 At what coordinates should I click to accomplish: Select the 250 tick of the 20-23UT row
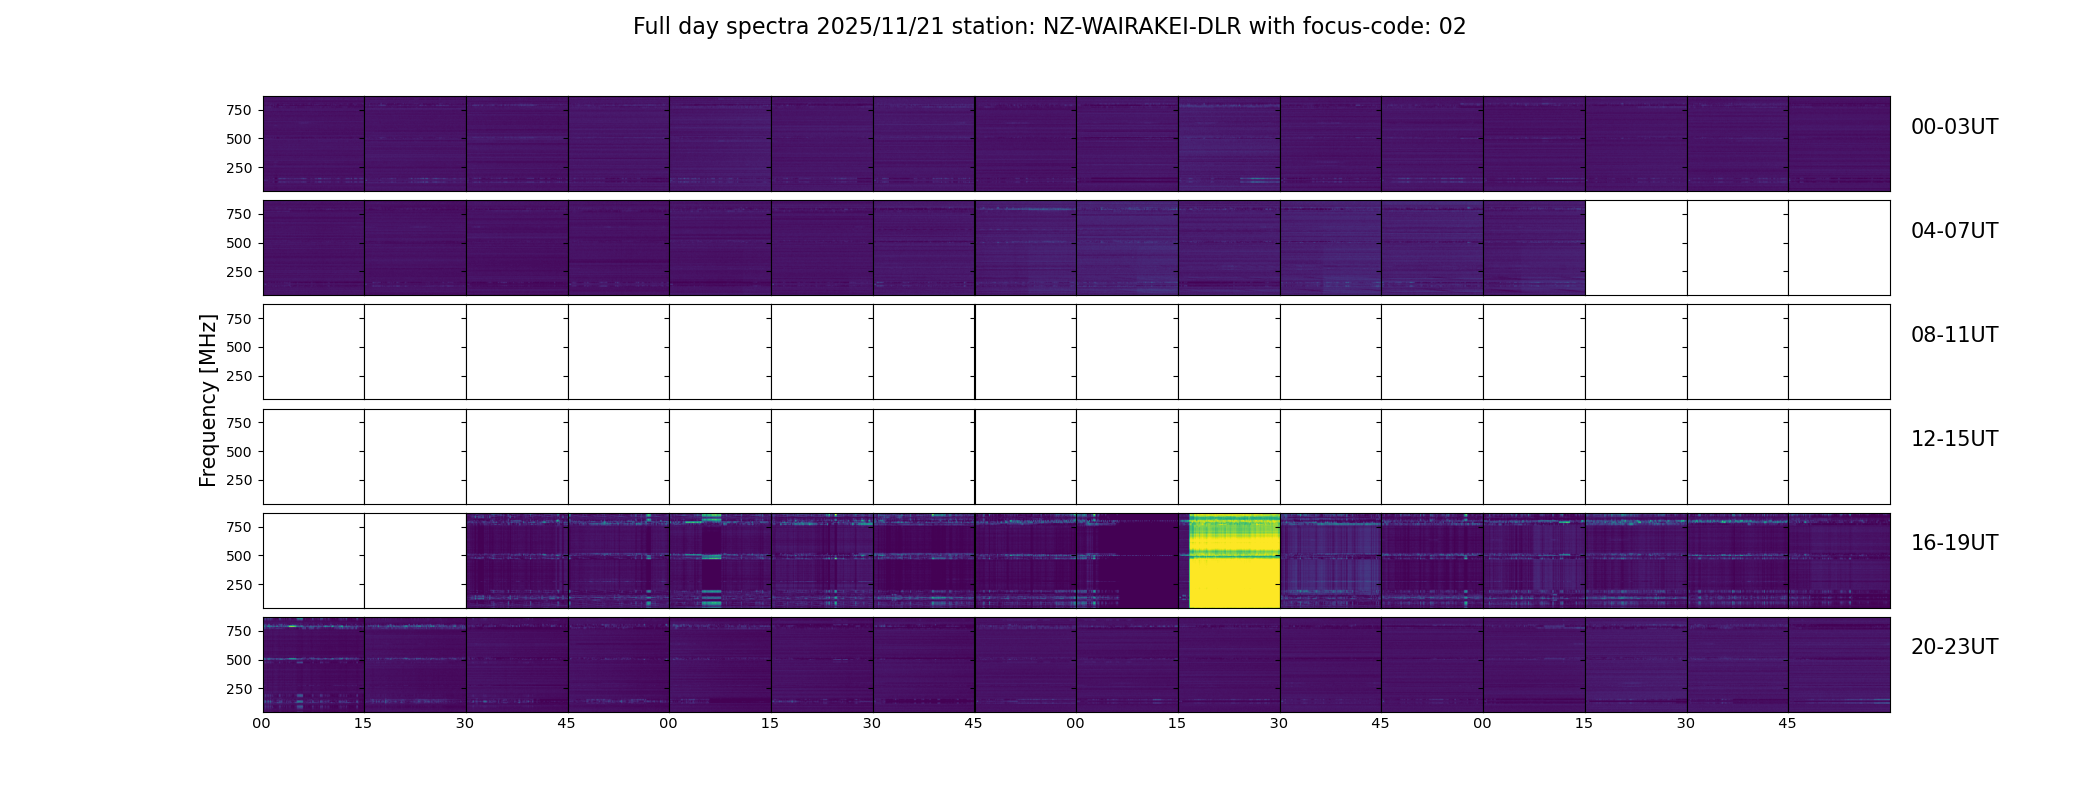[239, 689]
